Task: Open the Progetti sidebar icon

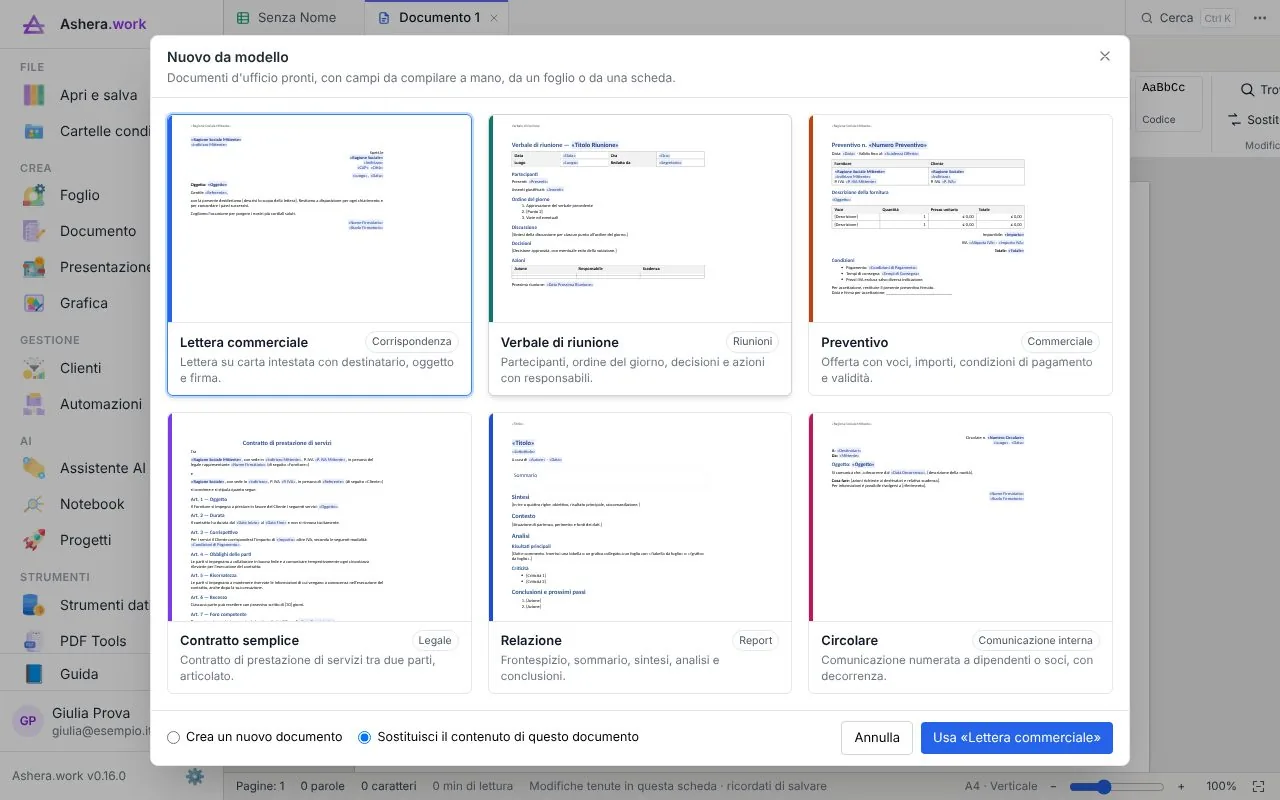Action: [34, 540]
